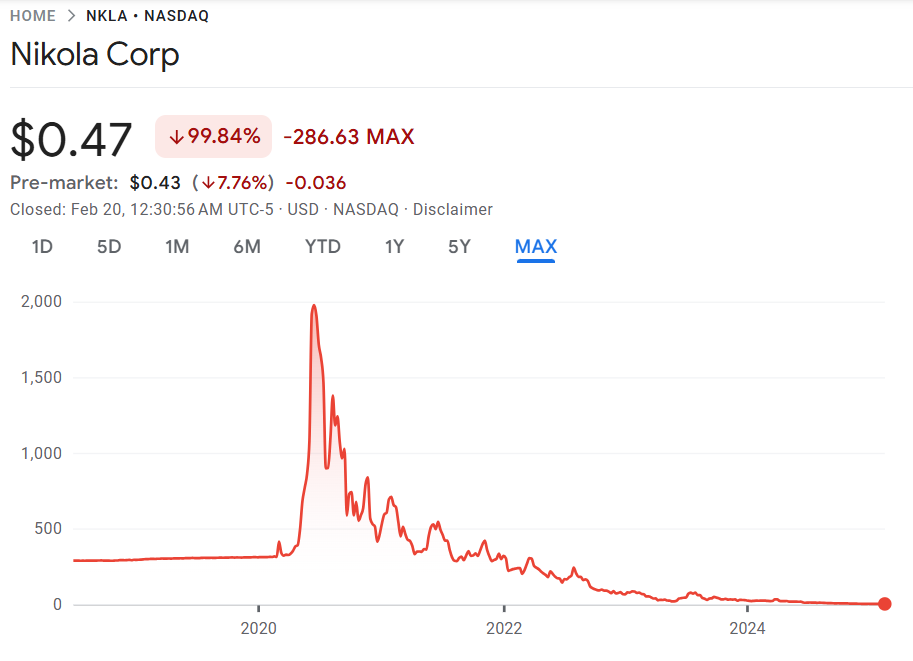Click the breadcrumb chevron after HOME
The width and height of the screenshot is (913, 661).
click(71, 16)
